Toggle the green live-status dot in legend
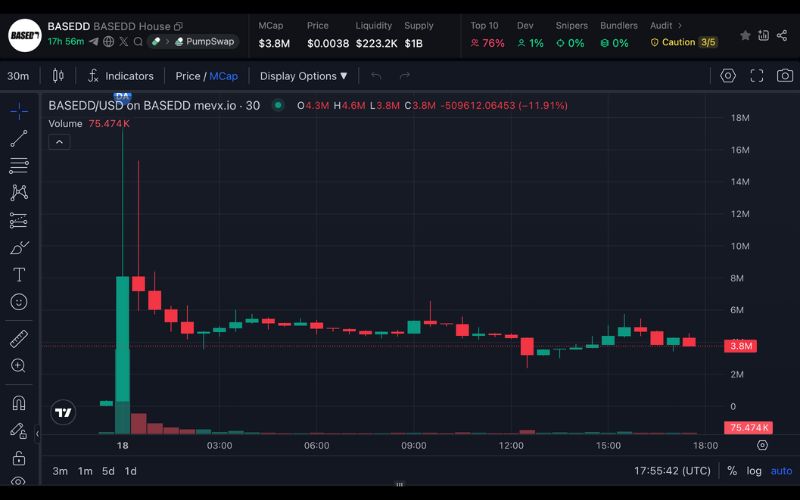Viewport: 800px width, 500px height. 278,106
